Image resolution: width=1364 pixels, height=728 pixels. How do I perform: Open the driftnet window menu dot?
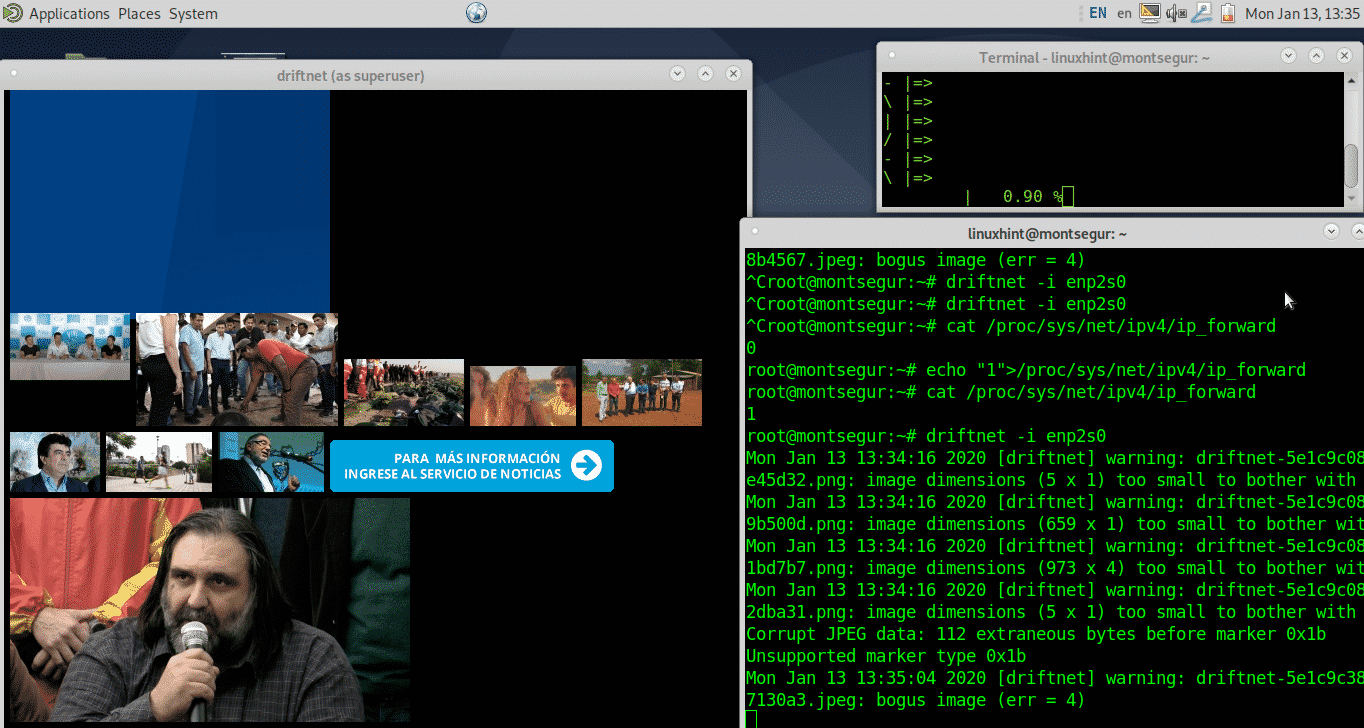point(14,74)
